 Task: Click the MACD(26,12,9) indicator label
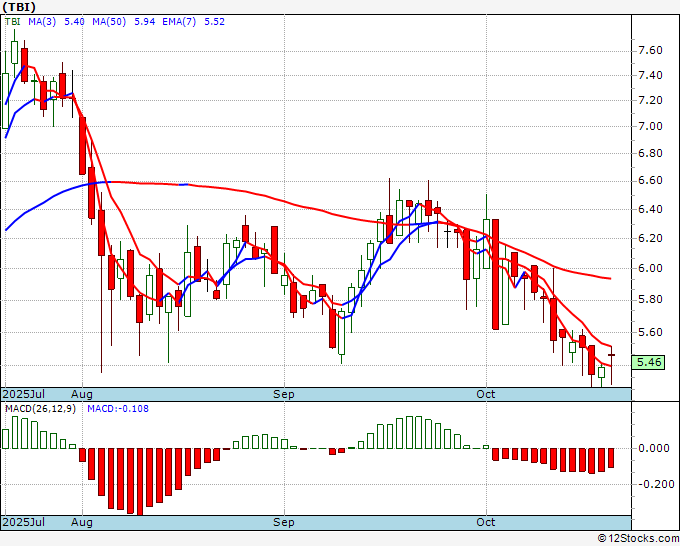tap(40, 409)
